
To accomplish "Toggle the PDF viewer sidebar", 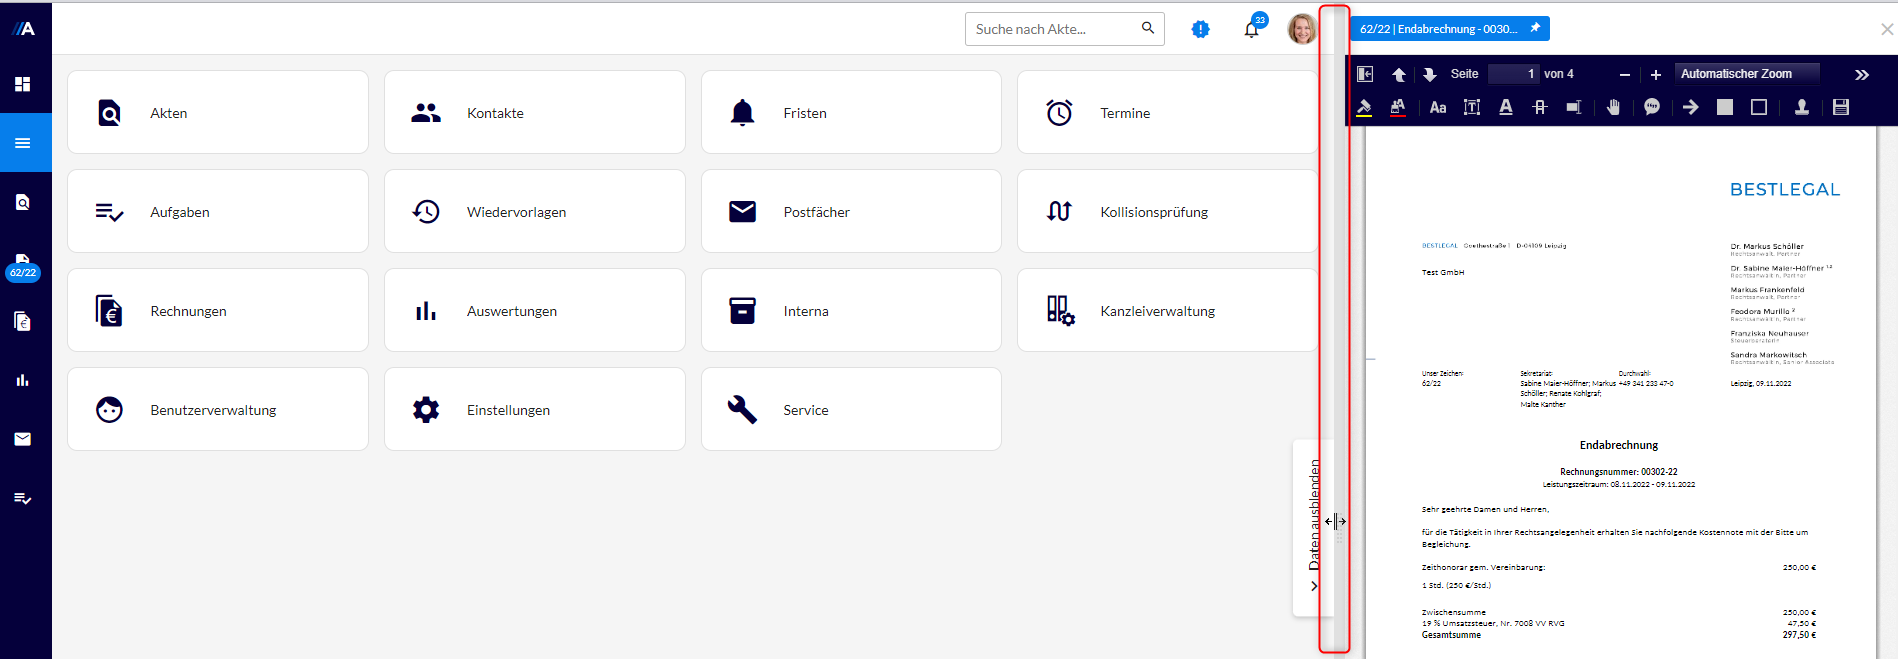I will [1365, 74].
